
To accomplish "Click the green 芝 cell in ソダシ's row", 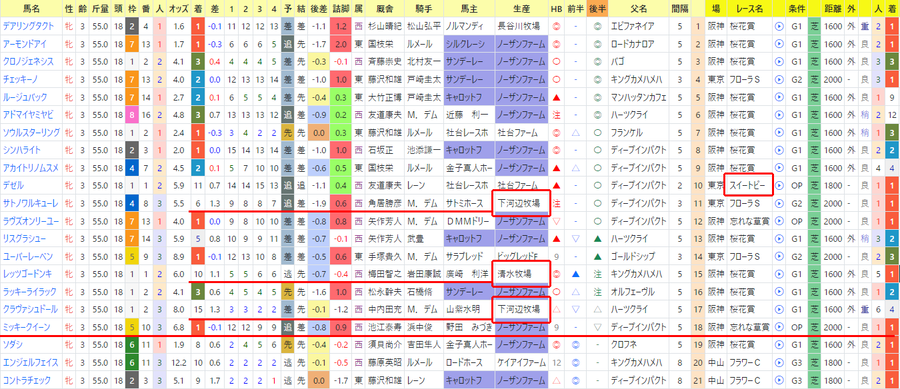I will pos(813,345).
